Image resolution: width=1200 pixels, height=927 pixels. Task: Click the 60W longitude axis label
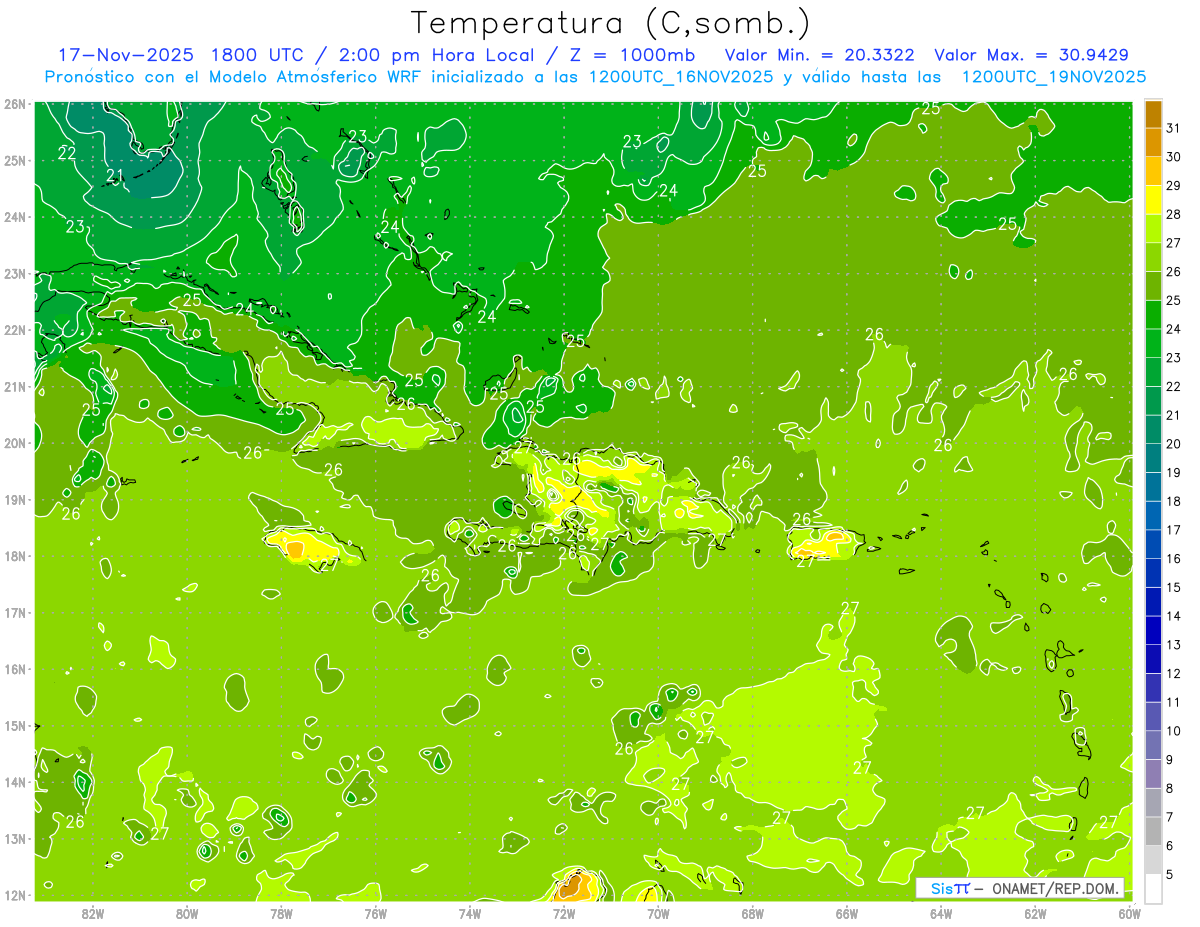pyautogui.click(x=1130, y=913)
